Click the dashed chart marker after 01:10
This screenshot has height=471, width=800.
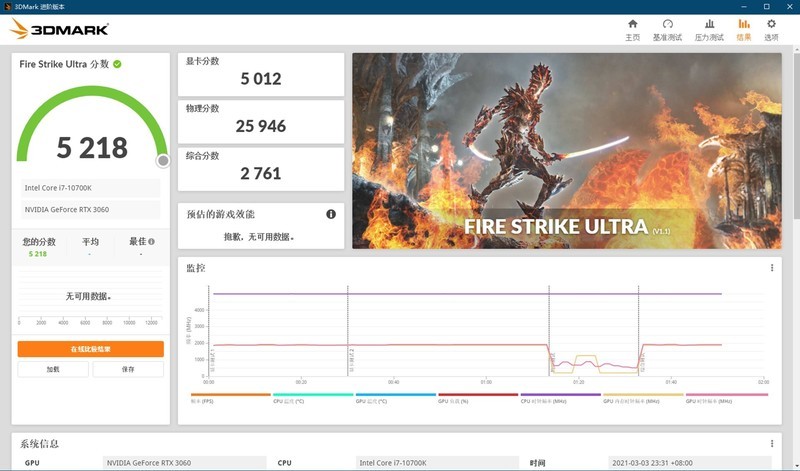(x=549, y=331)
